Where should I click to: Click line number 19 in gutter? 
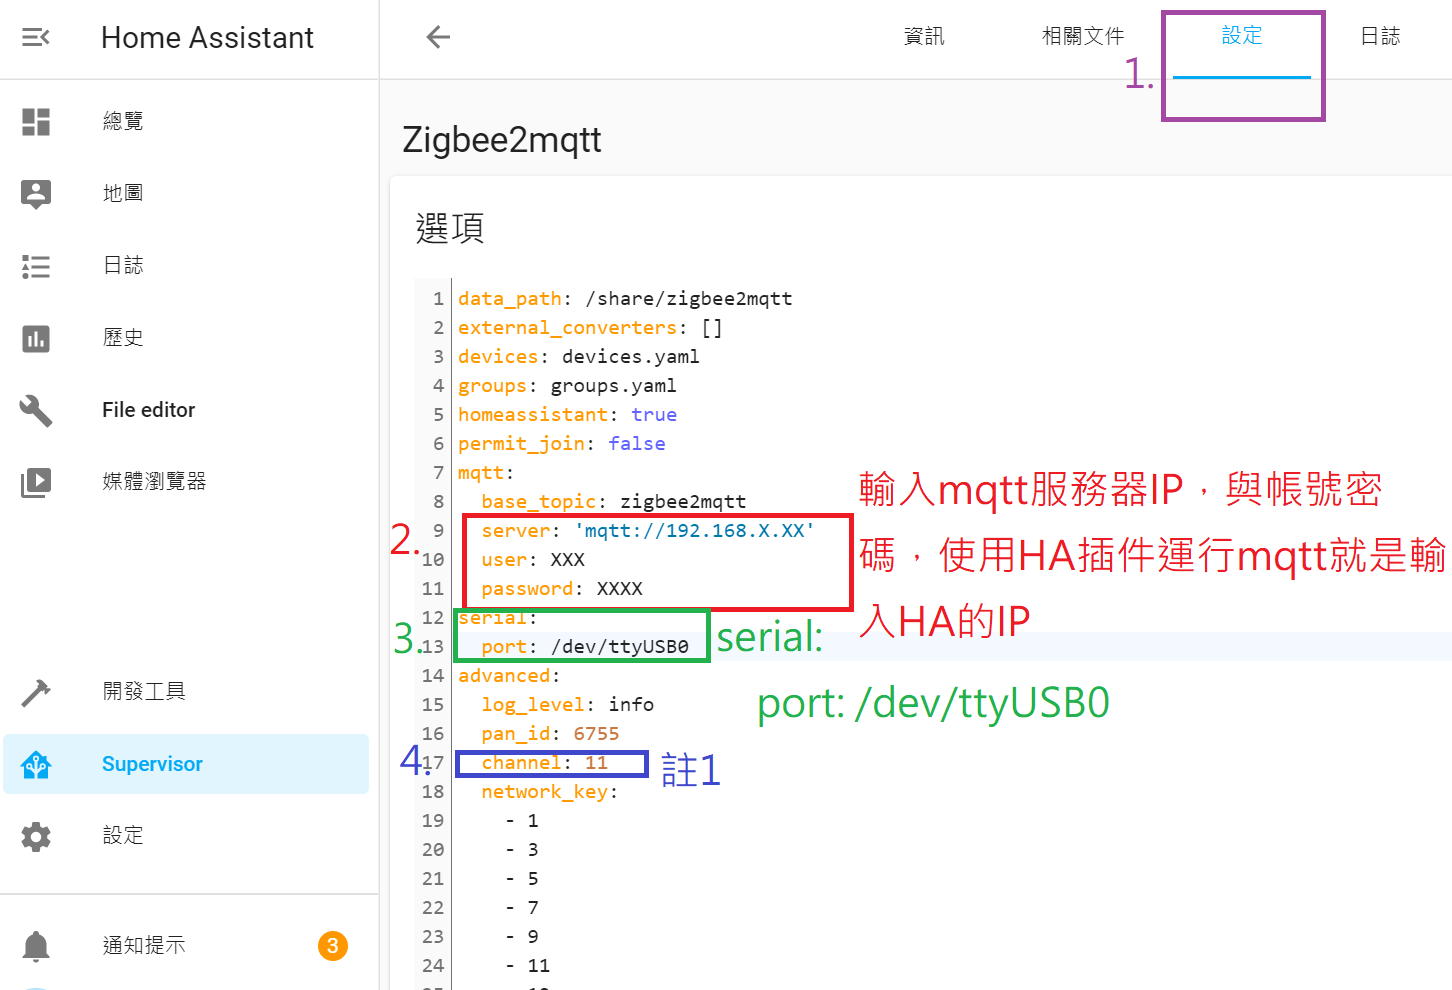tap(433, 821)
